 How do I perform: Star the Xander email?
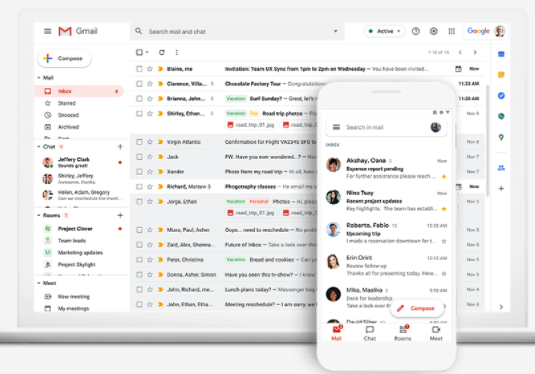(x=150, y=172)
